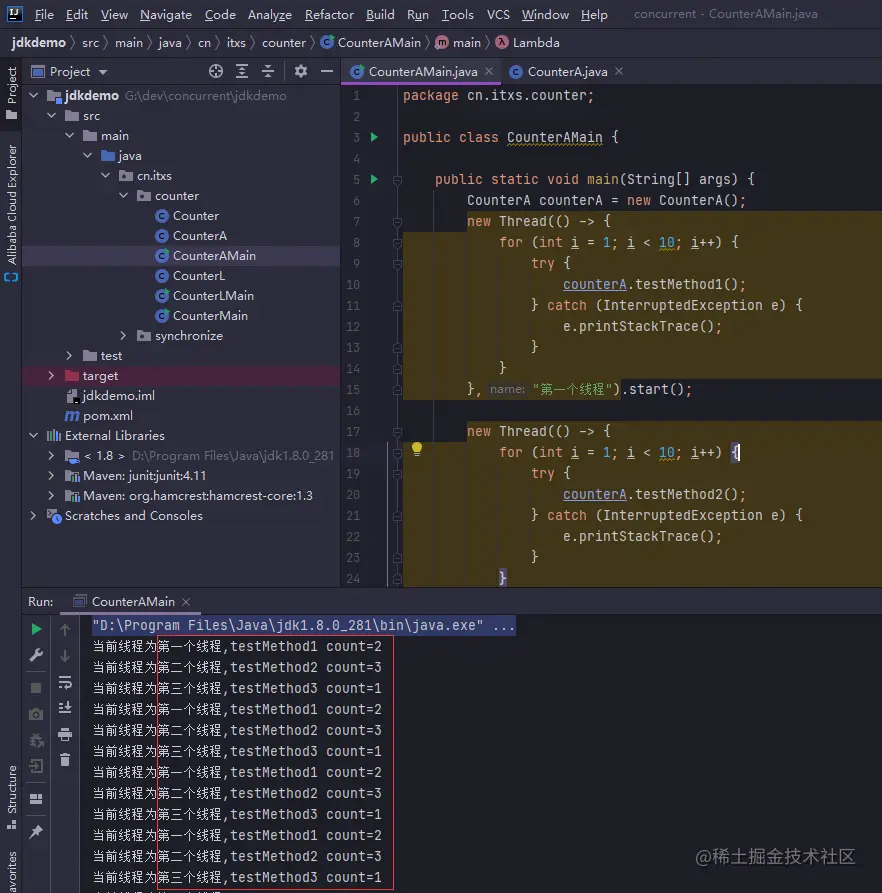882x893 pixels.
Task: Print console output via printer icon
Action: 65,734
